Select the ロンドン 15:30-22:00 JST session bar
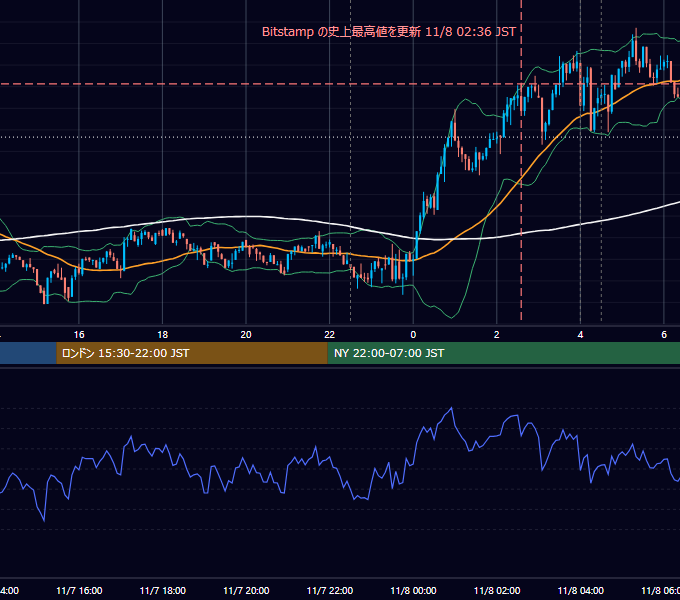The image size is (680, 600). (x=192, y=353)
